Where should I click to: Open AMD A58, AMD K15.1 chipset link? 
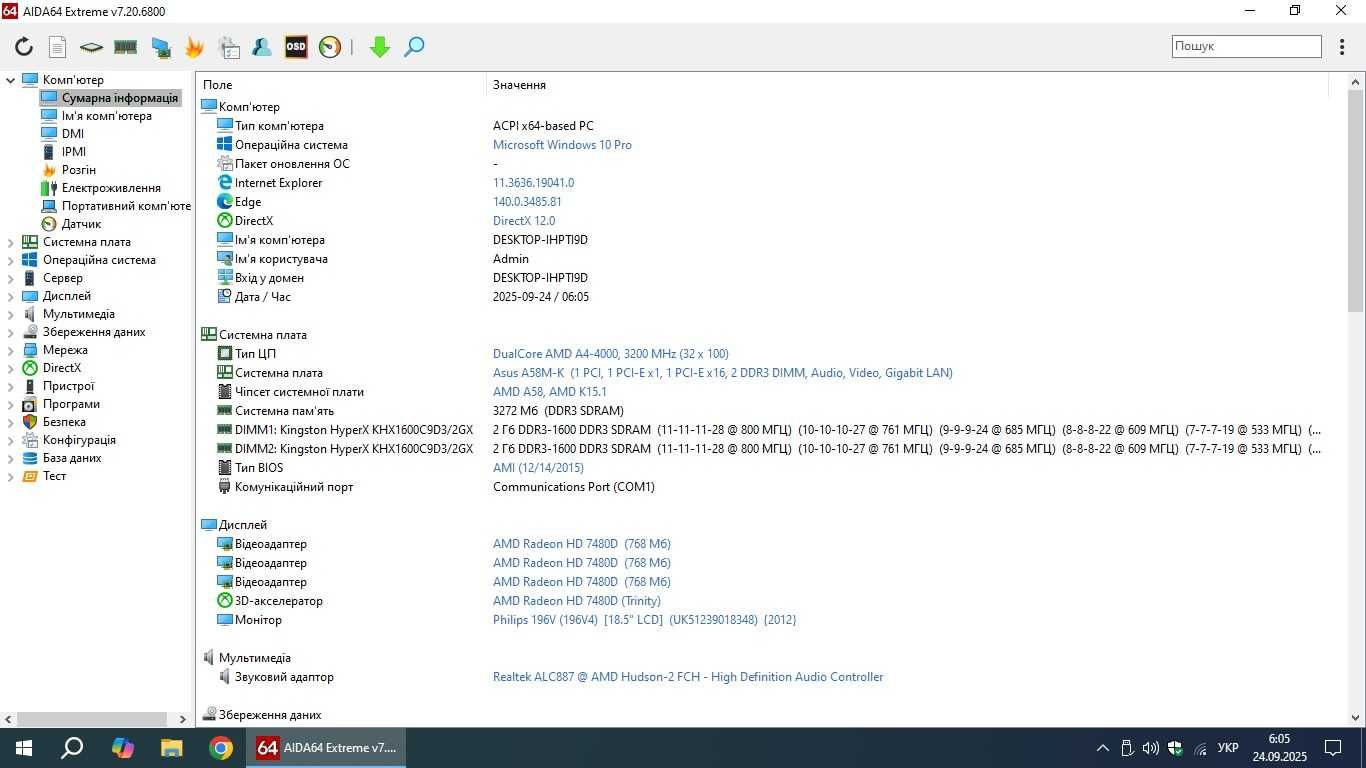click(550, 392)
